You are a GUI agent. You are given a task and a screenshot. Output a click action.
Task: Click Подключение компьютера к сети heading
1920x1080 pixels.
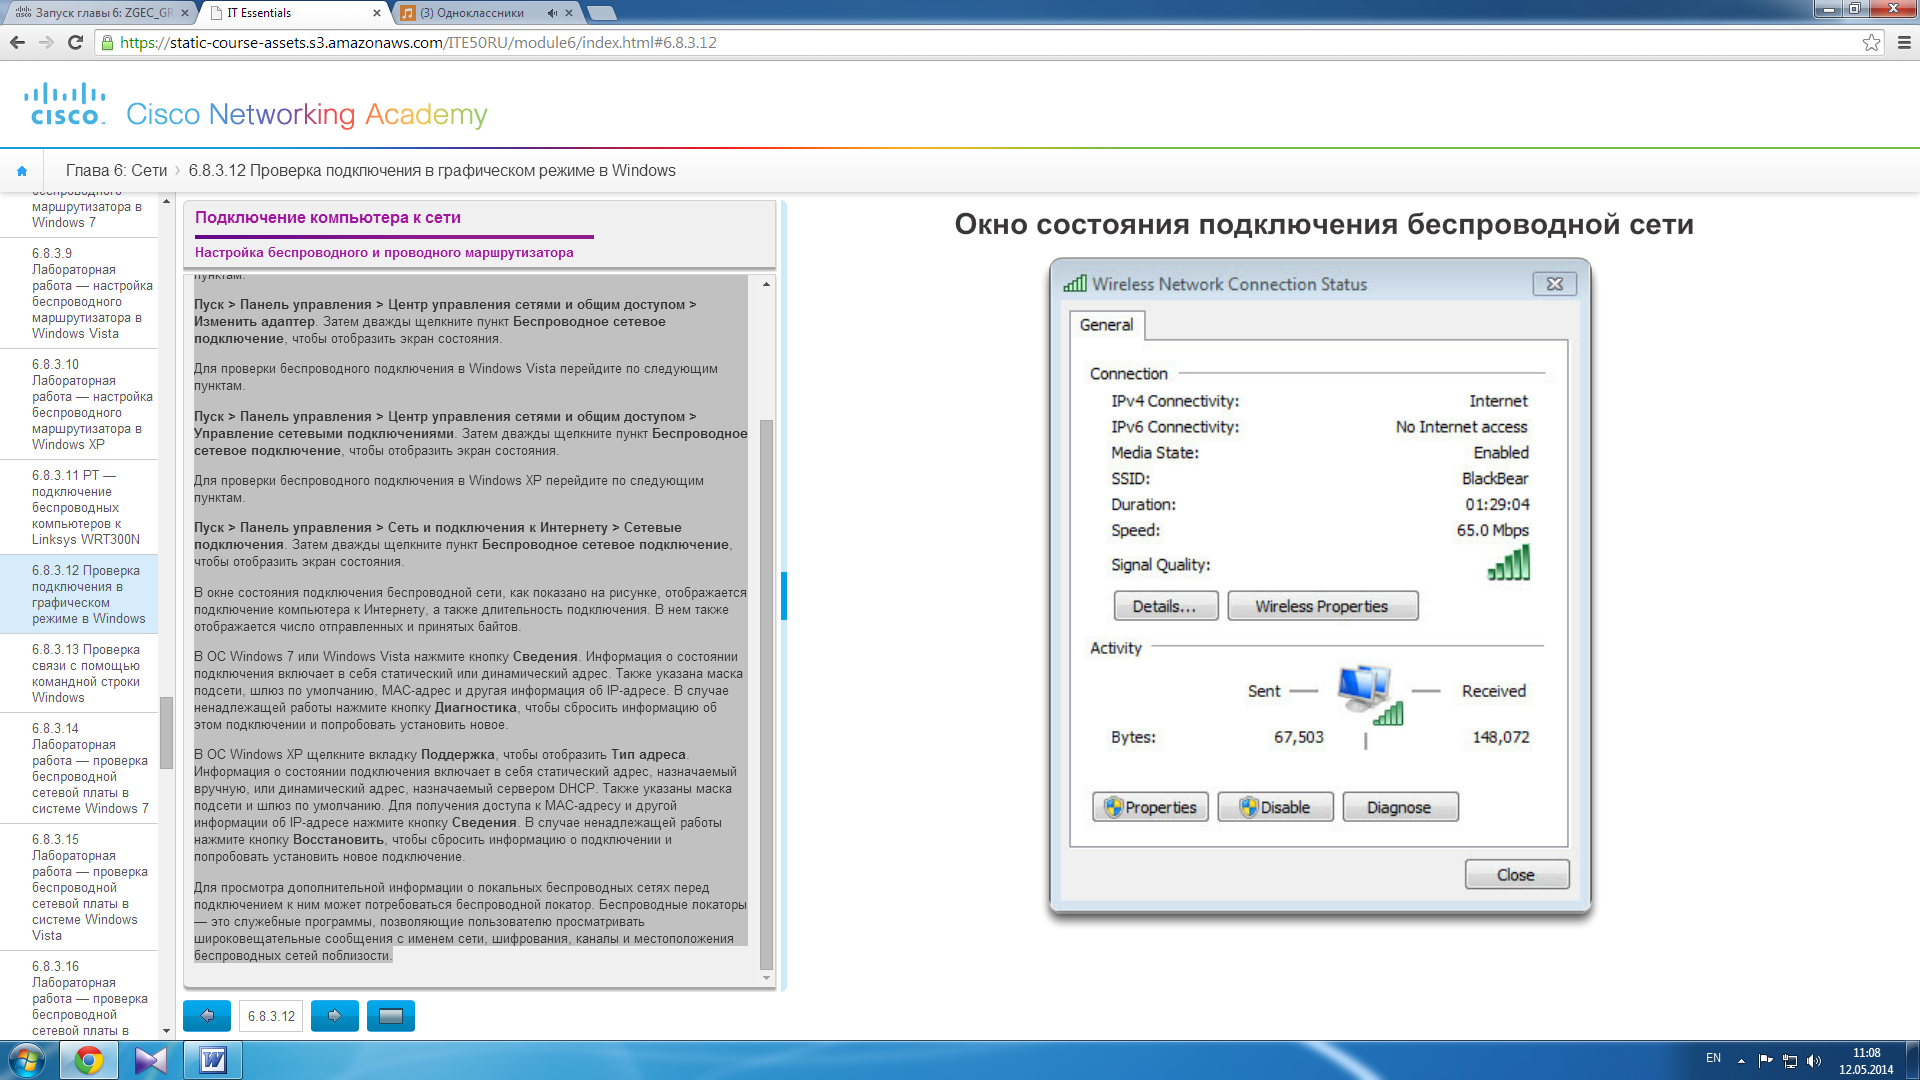pos(328,218)
